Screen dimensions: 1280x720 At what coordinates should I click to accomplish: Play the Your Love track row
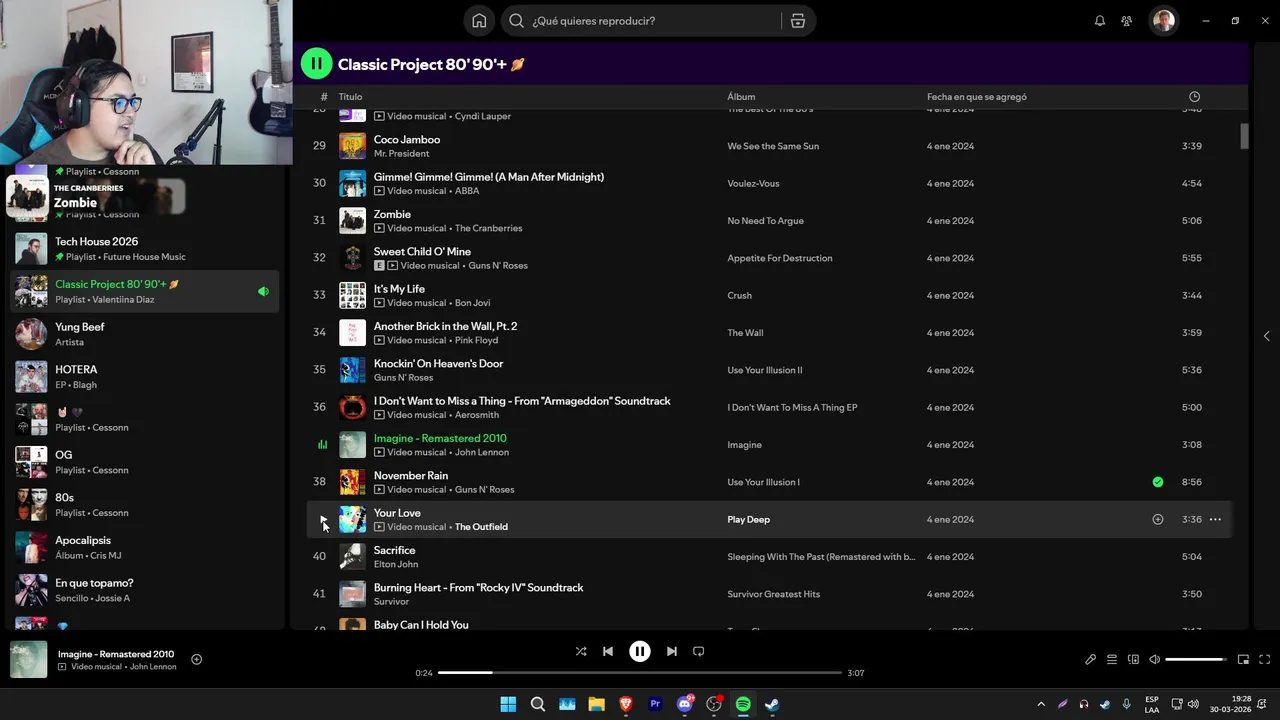coord(322,520)
